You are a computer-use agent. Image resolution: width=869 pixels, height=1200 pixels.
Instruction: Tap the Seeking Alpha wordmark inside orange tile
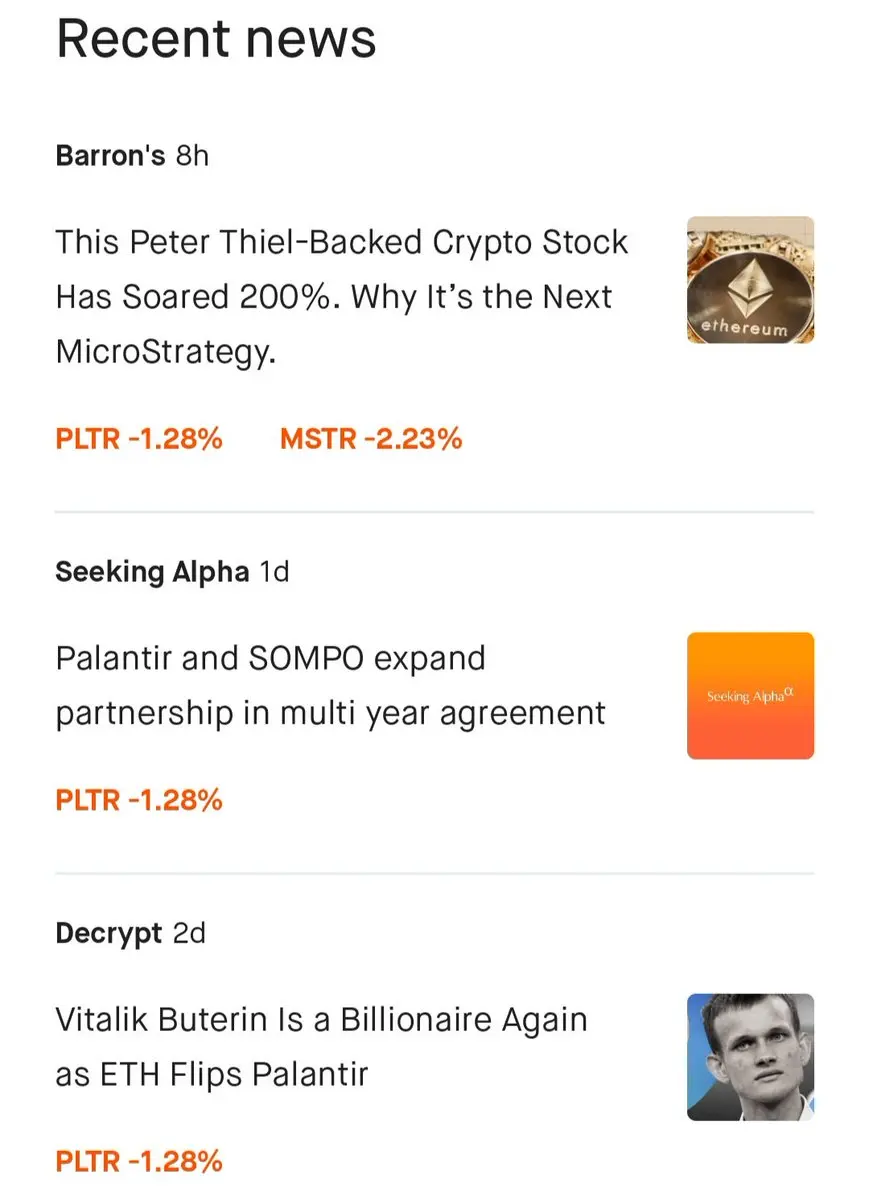point(750,695)
